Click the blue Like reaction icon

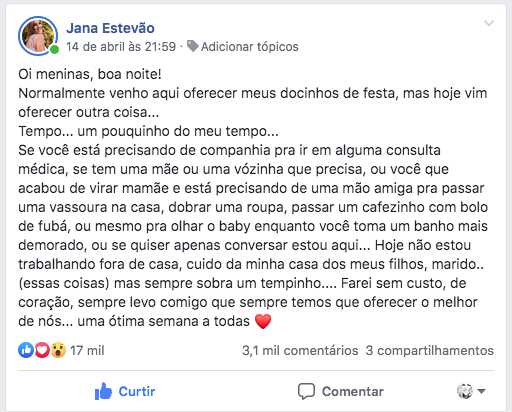26,350
